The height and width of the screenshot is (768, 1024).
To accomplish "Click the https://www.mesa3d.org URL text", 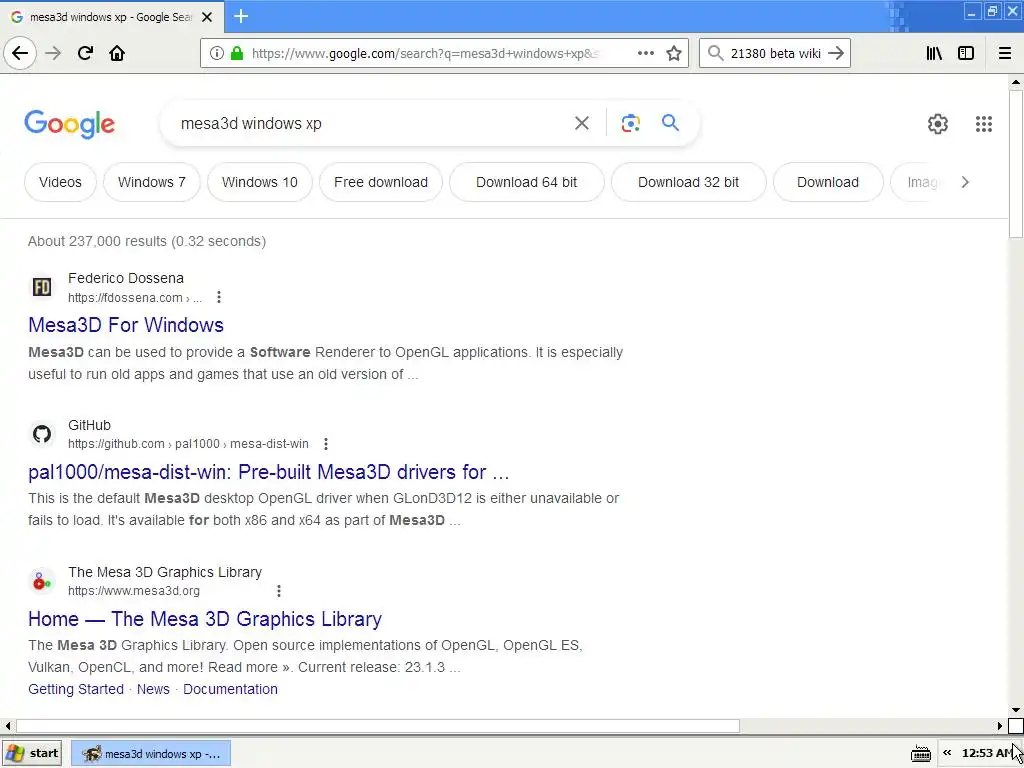I will click(x=134, y=591).
